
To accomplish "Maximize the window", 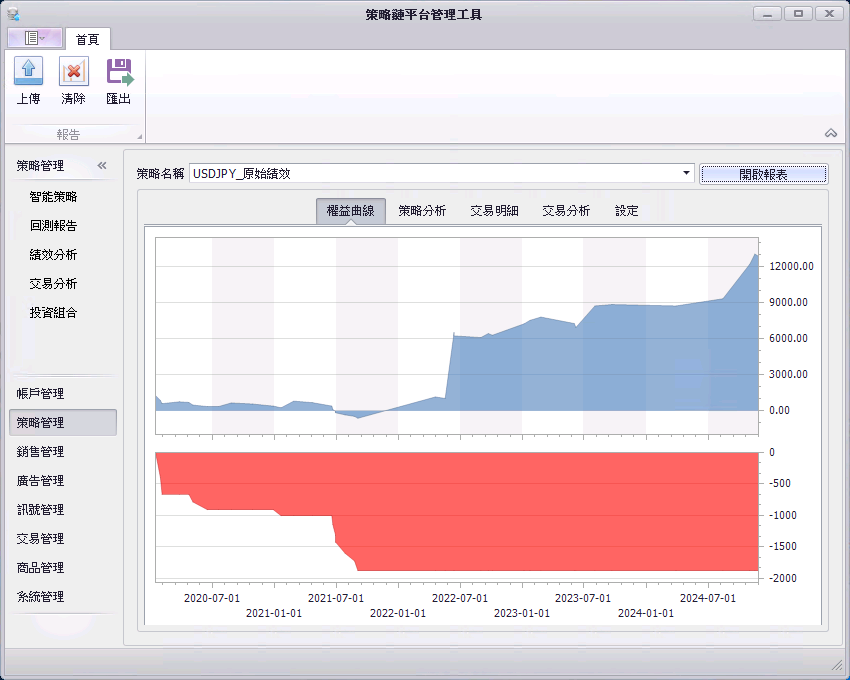I will coord(798,14).
